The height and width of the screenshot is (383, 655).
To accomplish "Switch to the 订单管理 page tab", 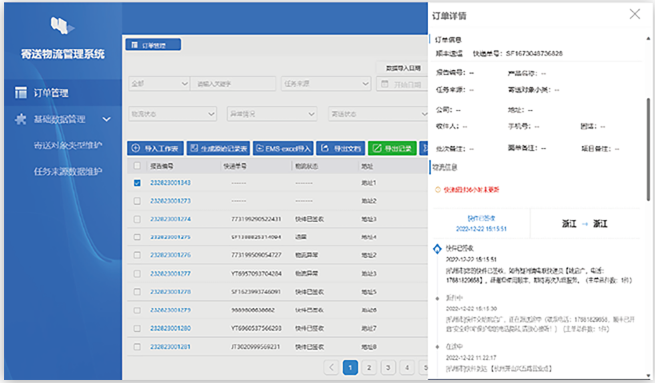I will [153, 45].
